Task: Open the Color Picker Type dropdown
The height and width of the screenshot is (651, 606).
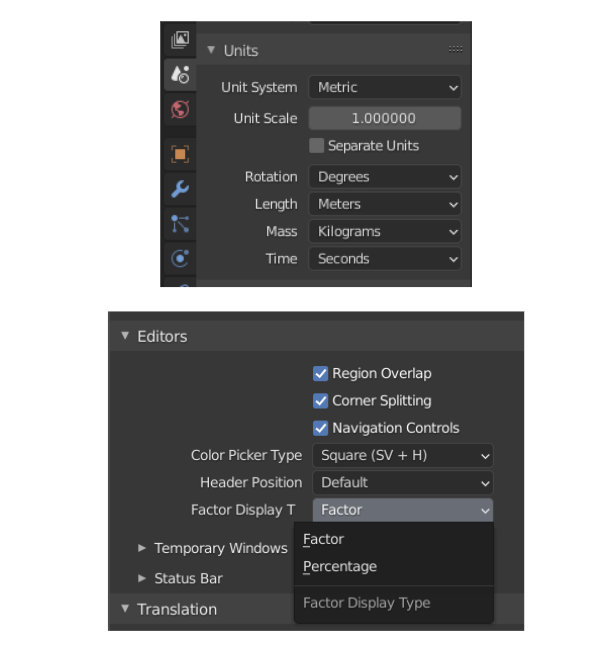Action: [x=403, y=455]
